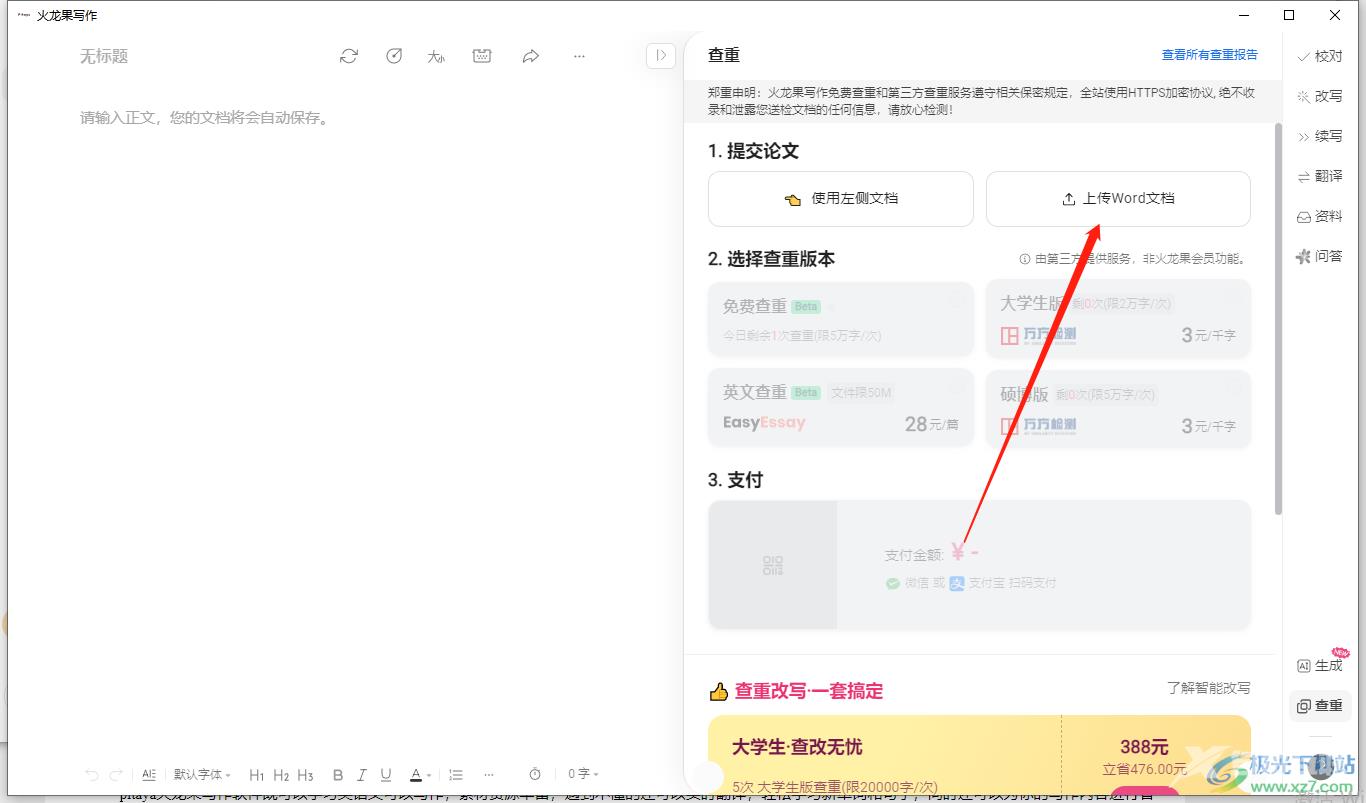
Task: Apply H3 heading style
Action: click(305, 774)
